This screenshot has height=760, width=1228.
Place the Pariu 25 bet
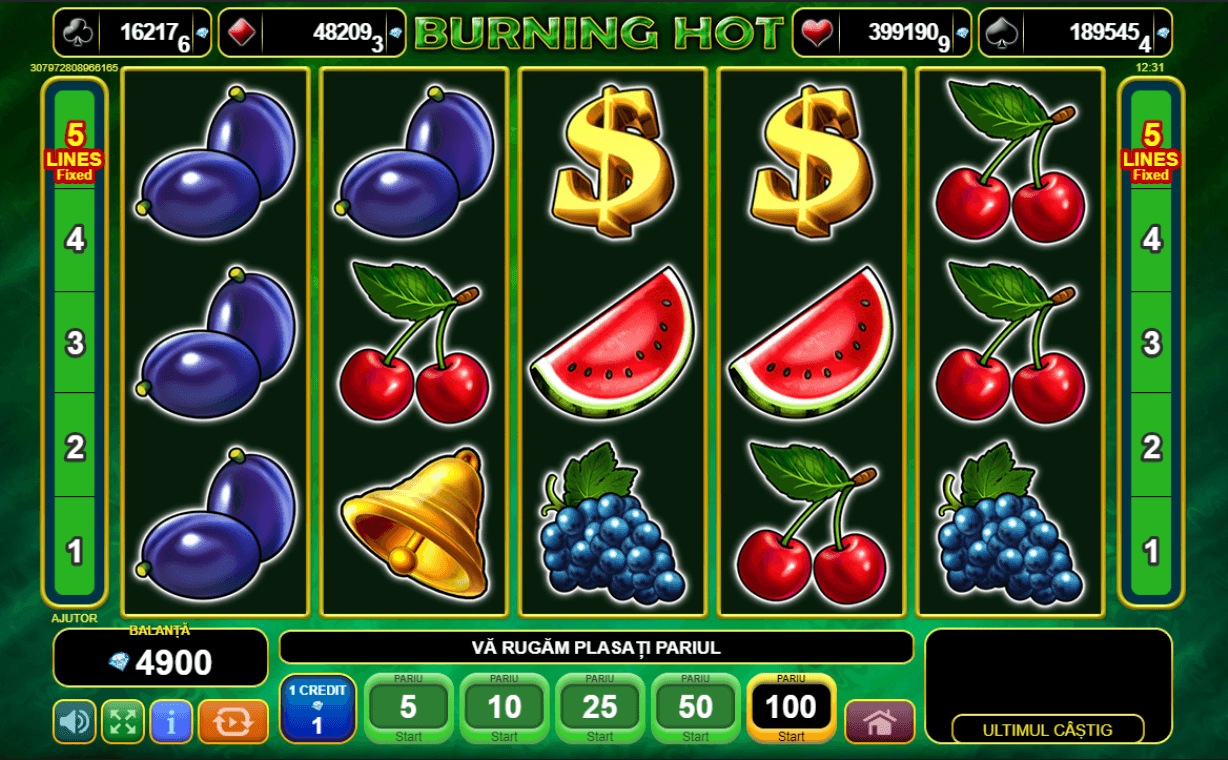600,708
